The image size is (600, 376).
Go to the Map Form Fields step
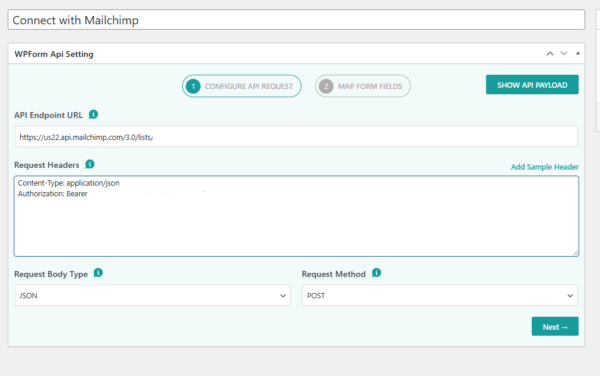pos(363,86)
